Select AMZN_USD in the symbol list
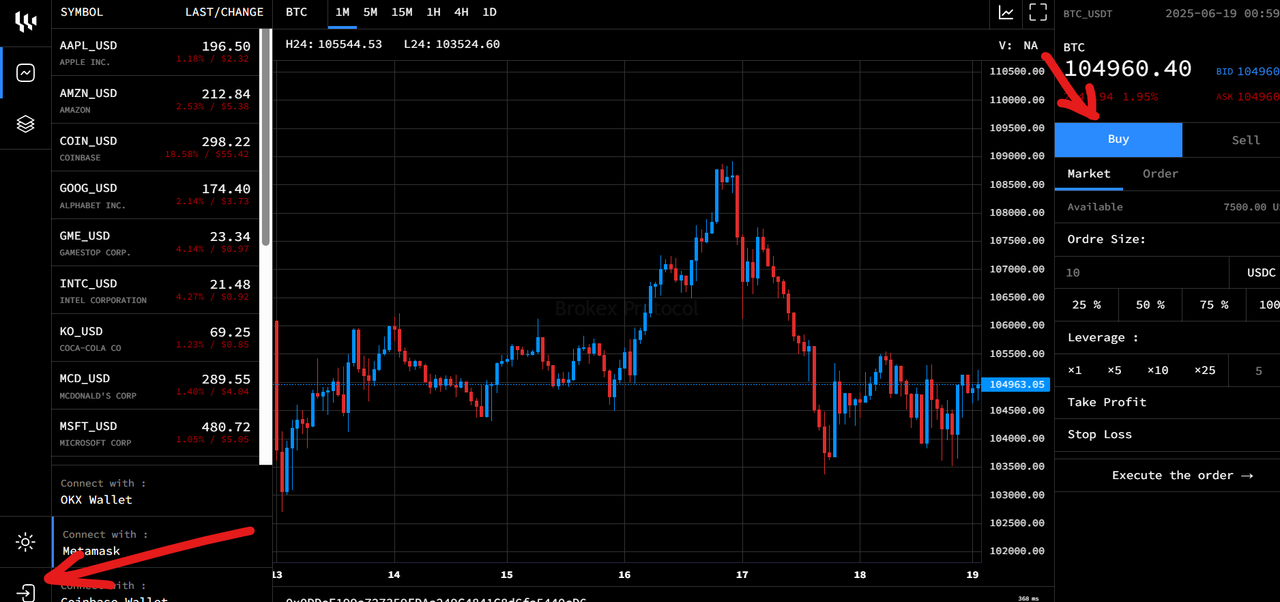This screenshot has width=1280, height=602. 155,100
